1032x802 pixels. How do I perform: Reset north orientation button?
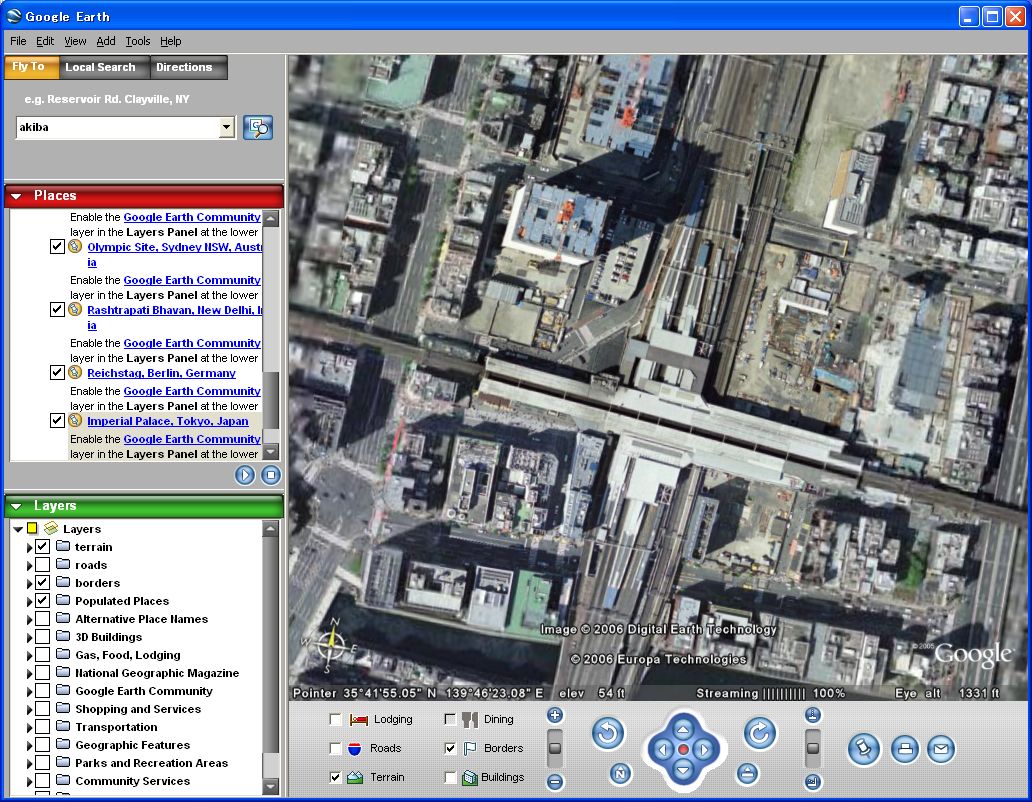click(x=620, y=773)
